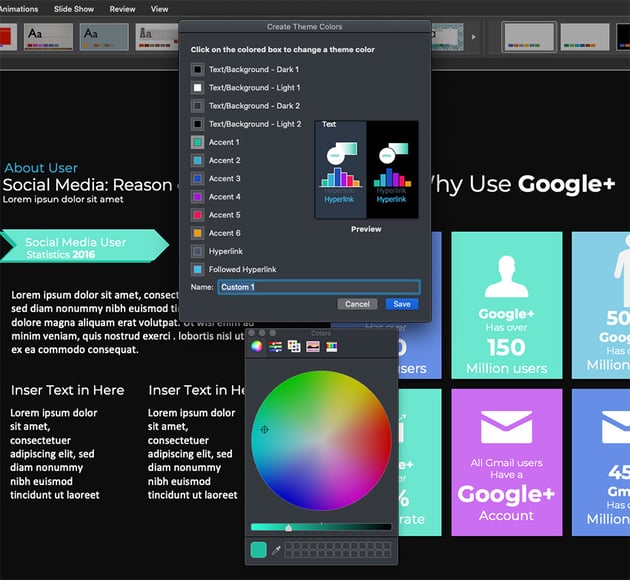630x580 pixels.
Task: Switch to the pencils color picker
Action: pyautogui.click(x=332, y=346)
